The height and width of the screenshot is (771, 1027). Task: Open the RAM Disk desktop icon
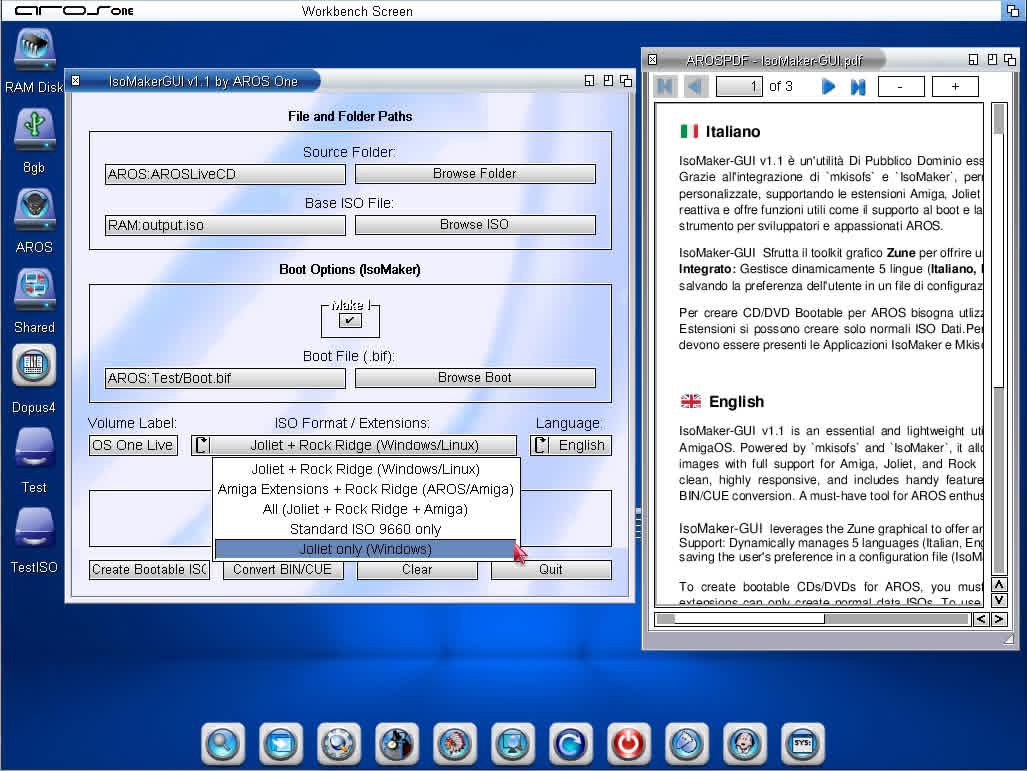coord(34,50)
